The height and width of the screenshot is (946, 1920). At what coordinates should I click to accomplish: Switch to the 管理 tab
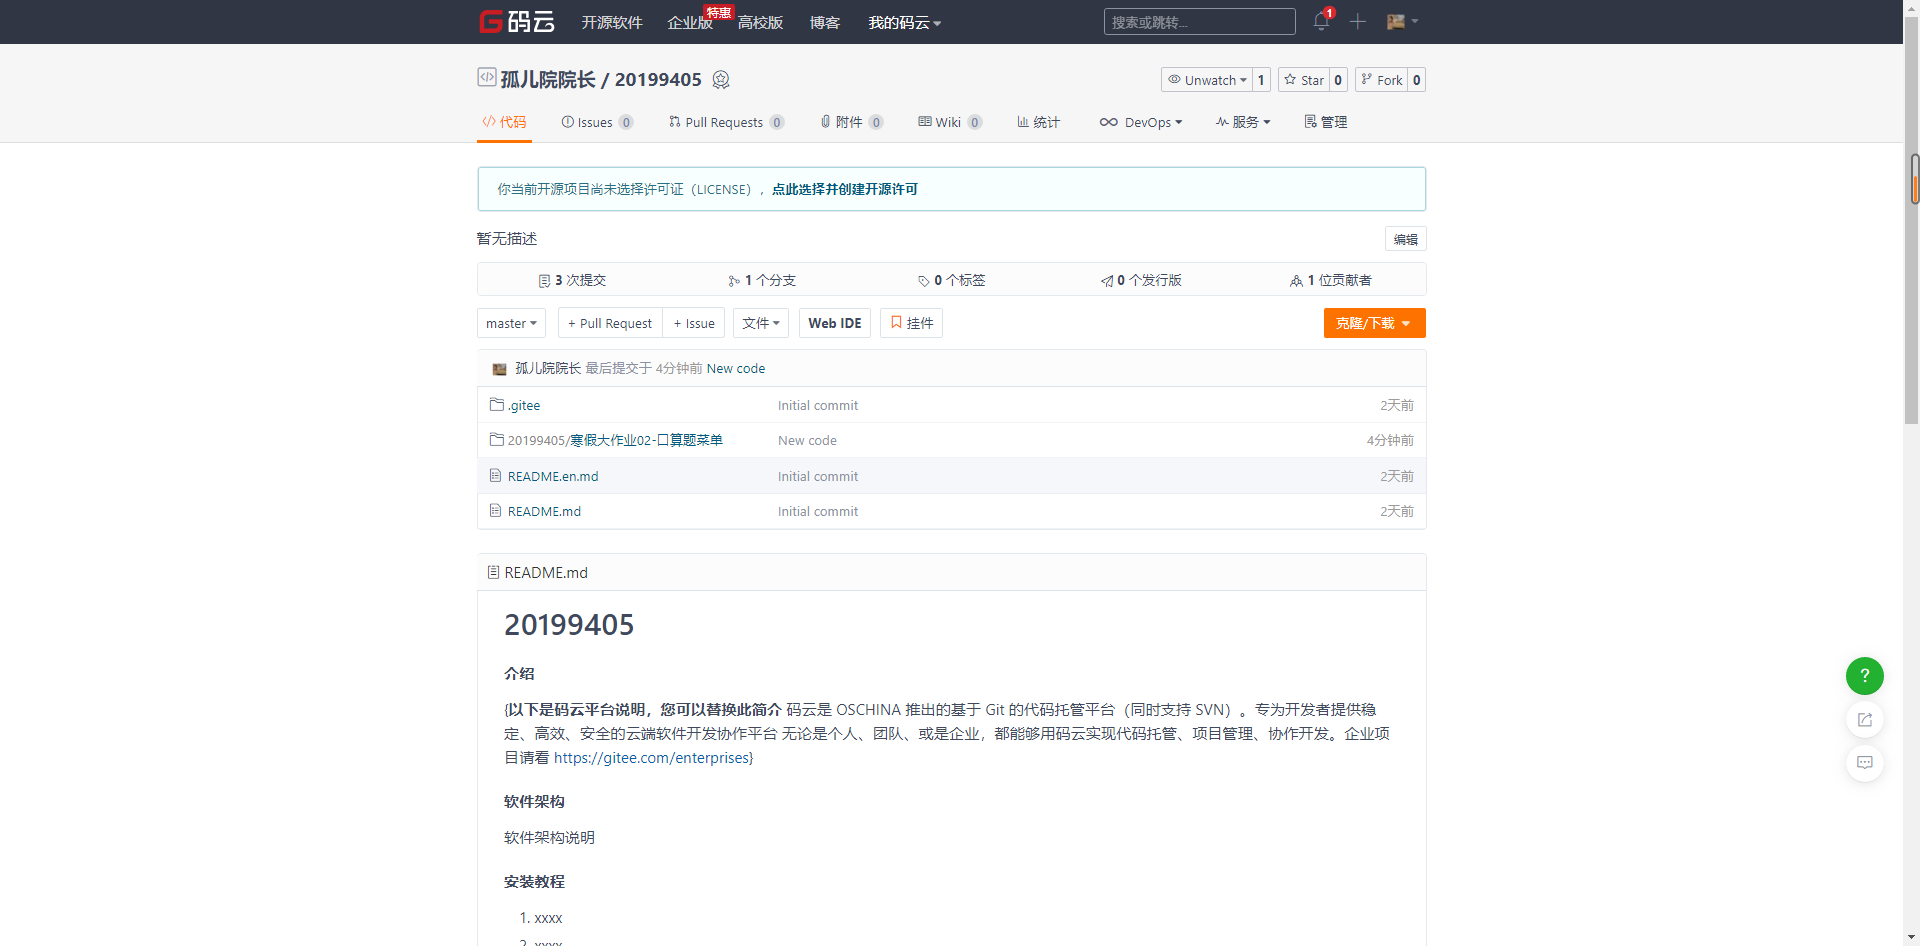1326,122
